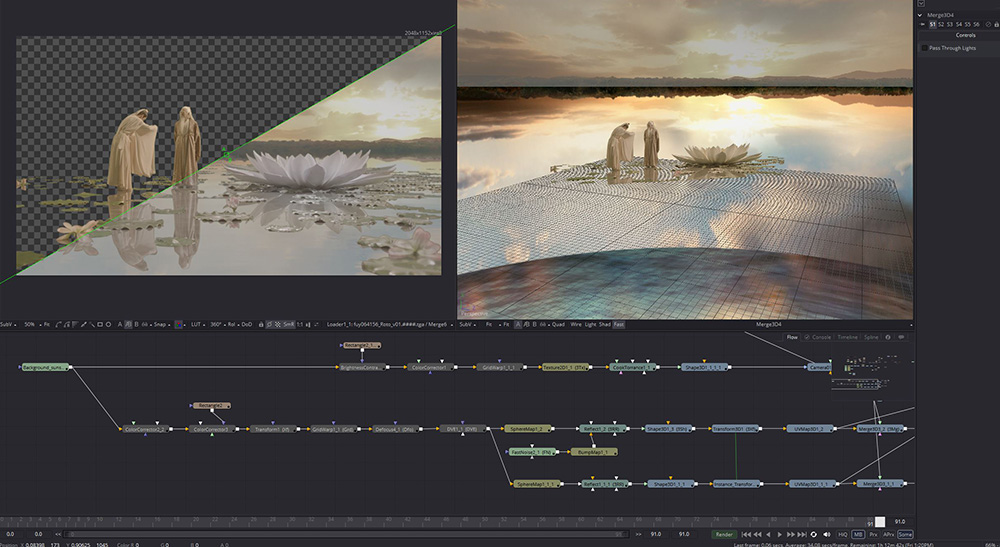Check the Pass Through Lights checkbox
1000x547 pixels.
pos(924,48)
